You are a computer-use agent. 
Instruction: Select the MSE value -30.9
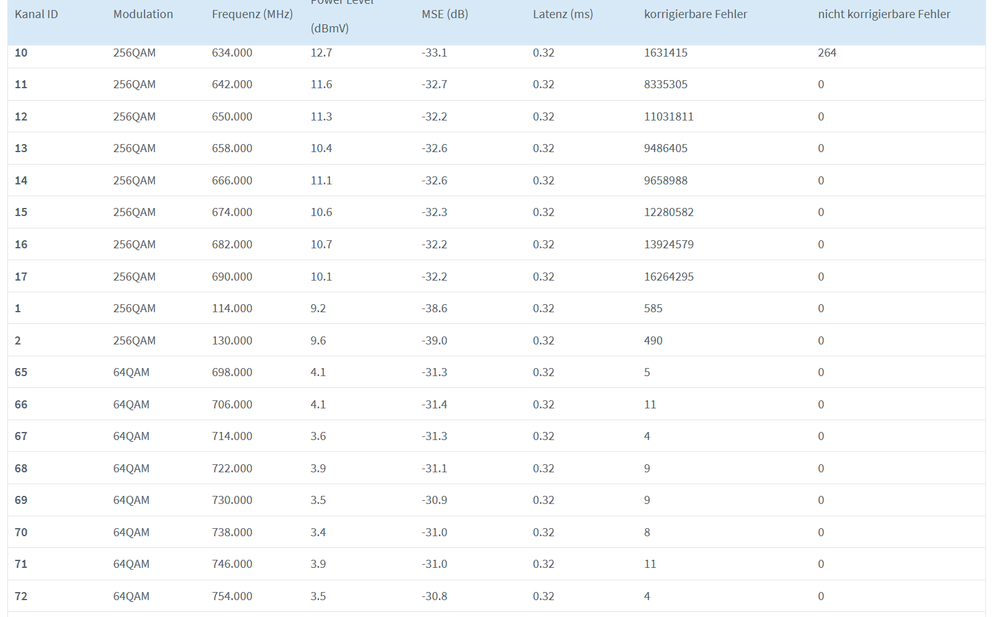(434, 500)
